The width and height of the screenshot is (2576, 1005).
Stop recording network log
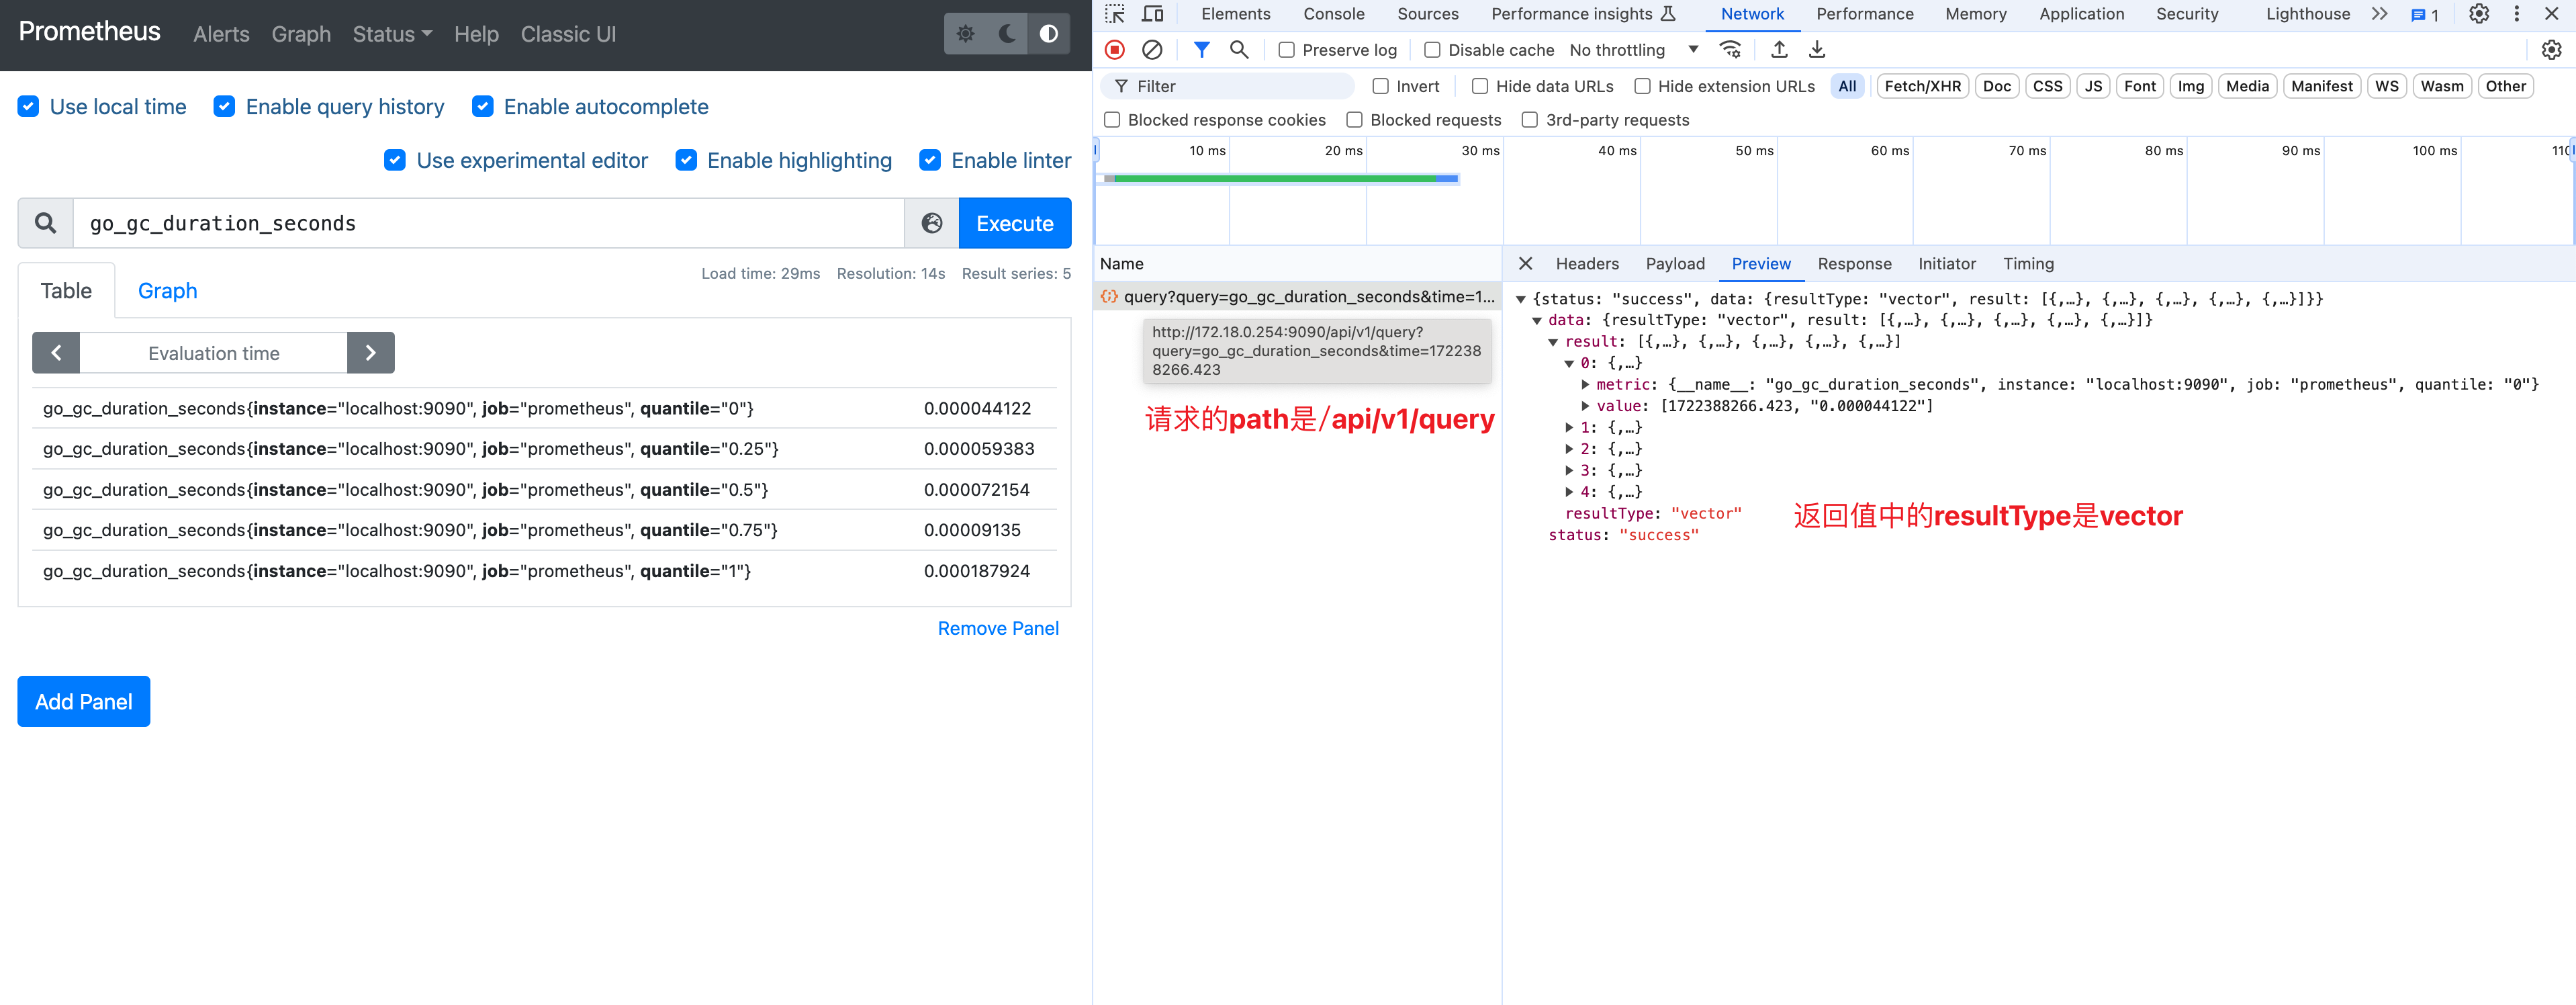click(1115, 50)
